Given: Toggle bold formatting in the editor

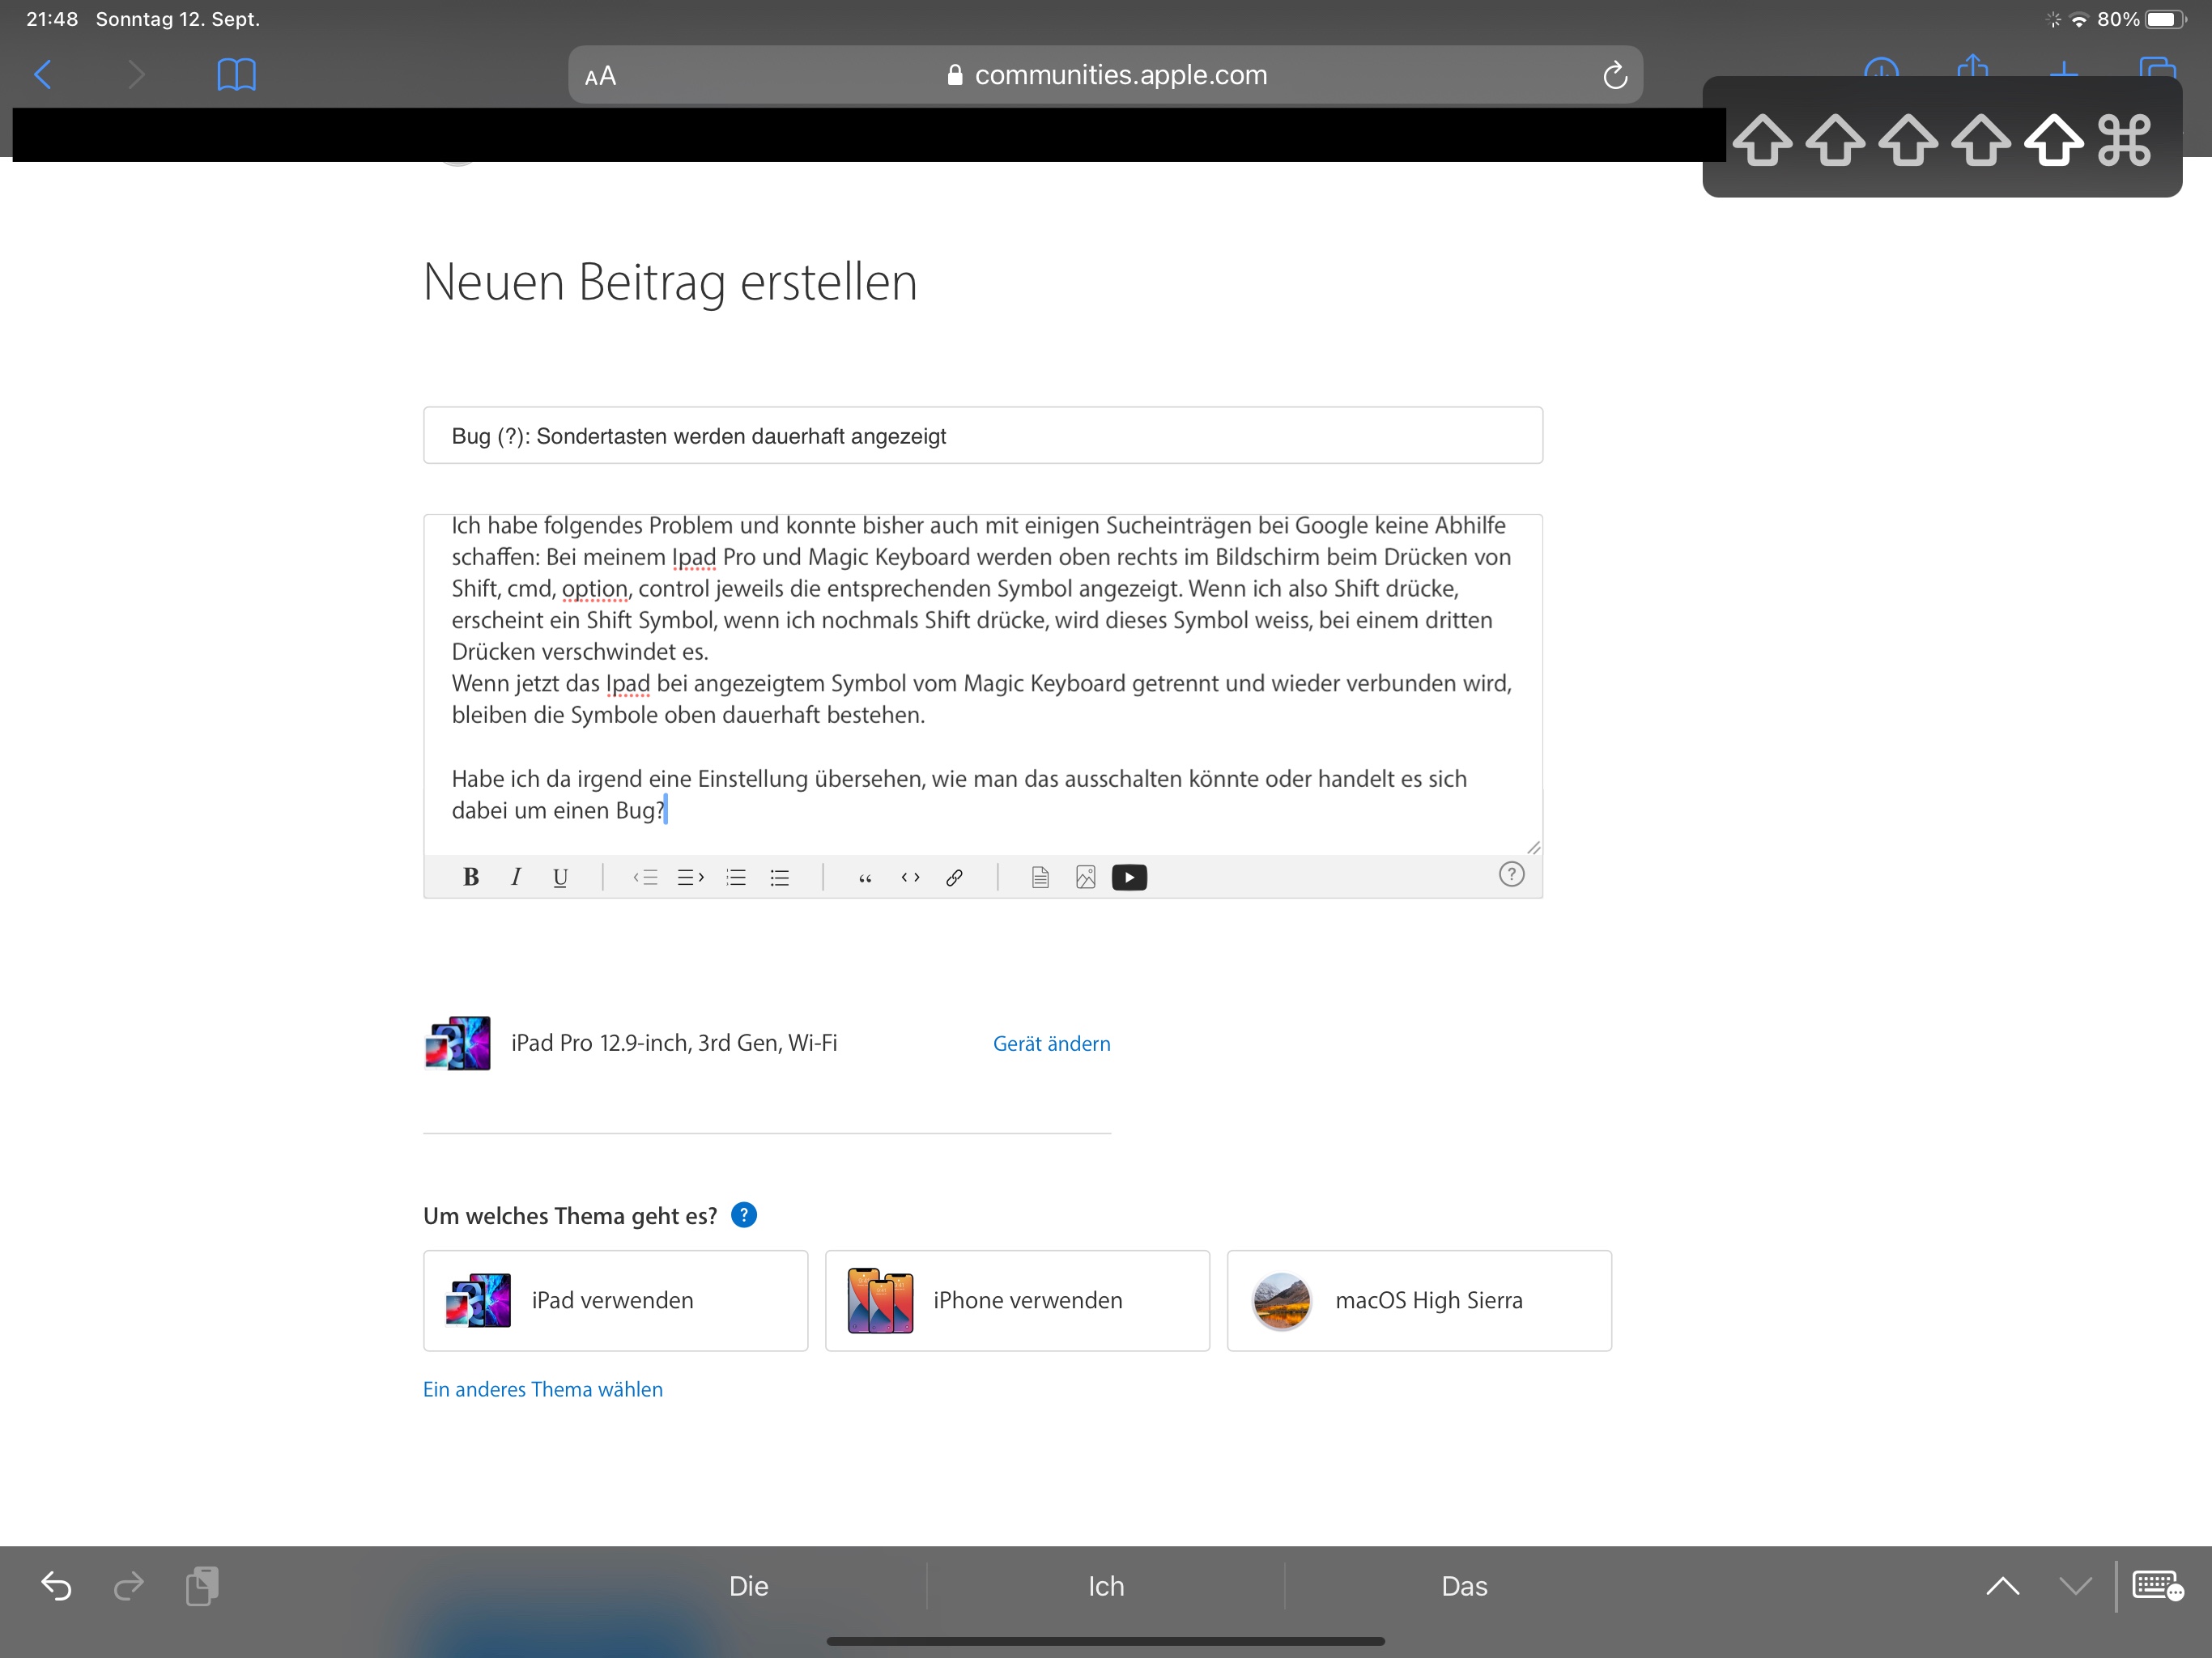Looking at the screenshot, I should coord(471,877).
